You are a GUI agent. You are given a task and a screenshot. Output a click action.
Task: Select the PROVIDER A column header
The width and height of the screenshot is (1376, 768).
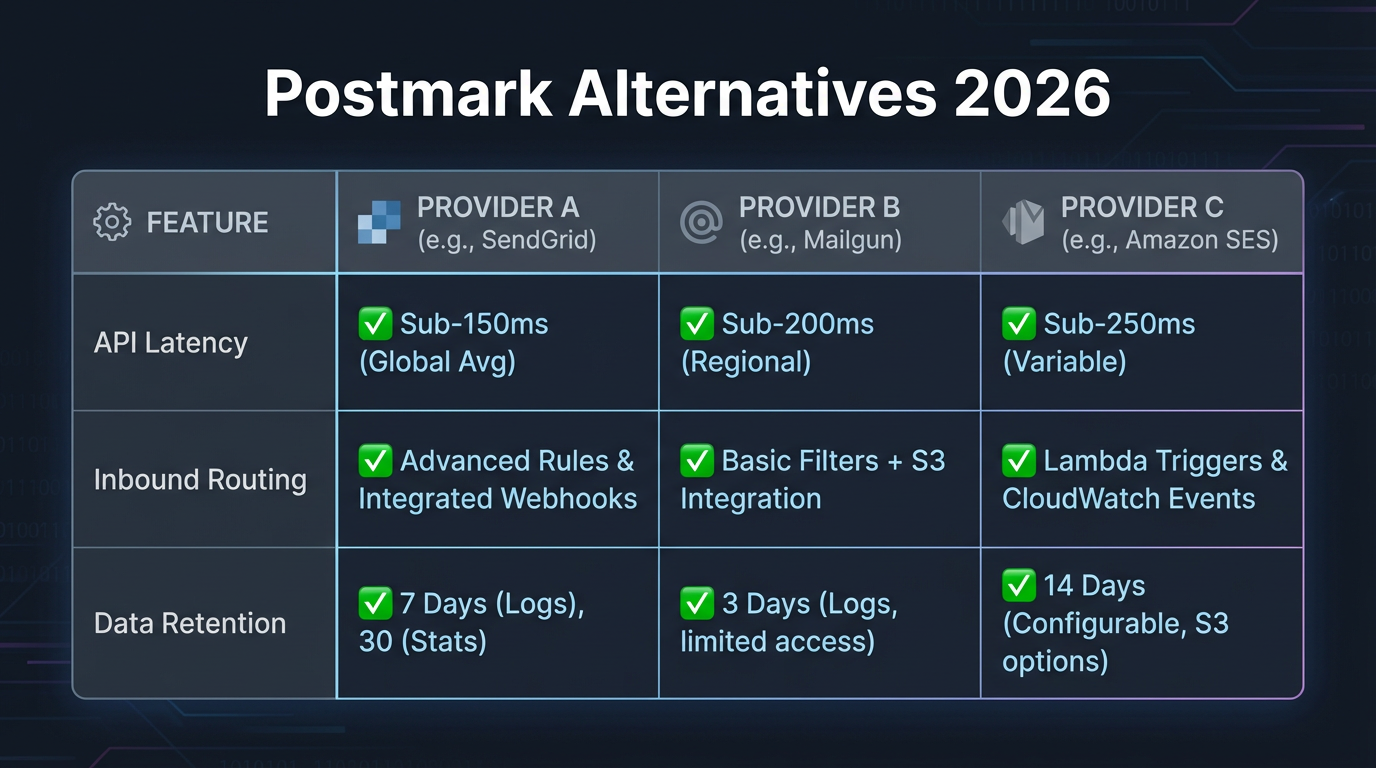[x=497, y=207]
